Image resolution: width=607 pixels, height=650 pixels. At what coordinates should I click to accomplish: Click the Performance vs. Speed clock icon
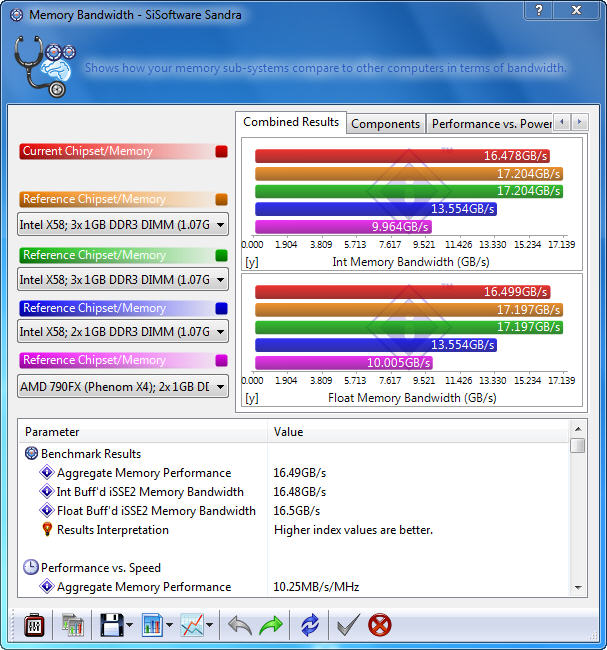point(31,567)
